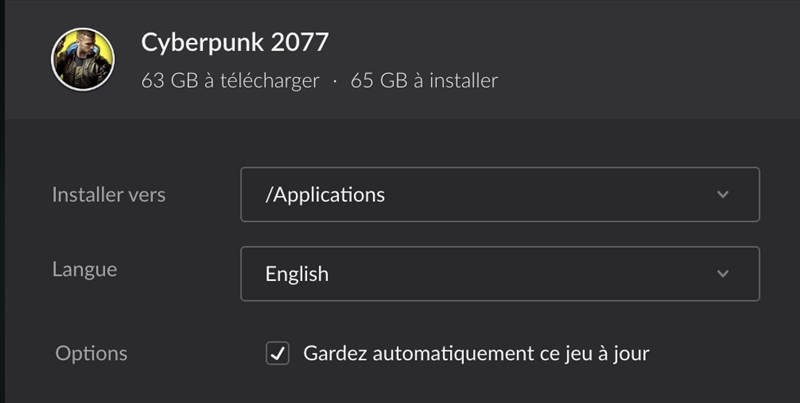
Task: Click the separator dot between the size values
Action: click(x=335, y=80)
